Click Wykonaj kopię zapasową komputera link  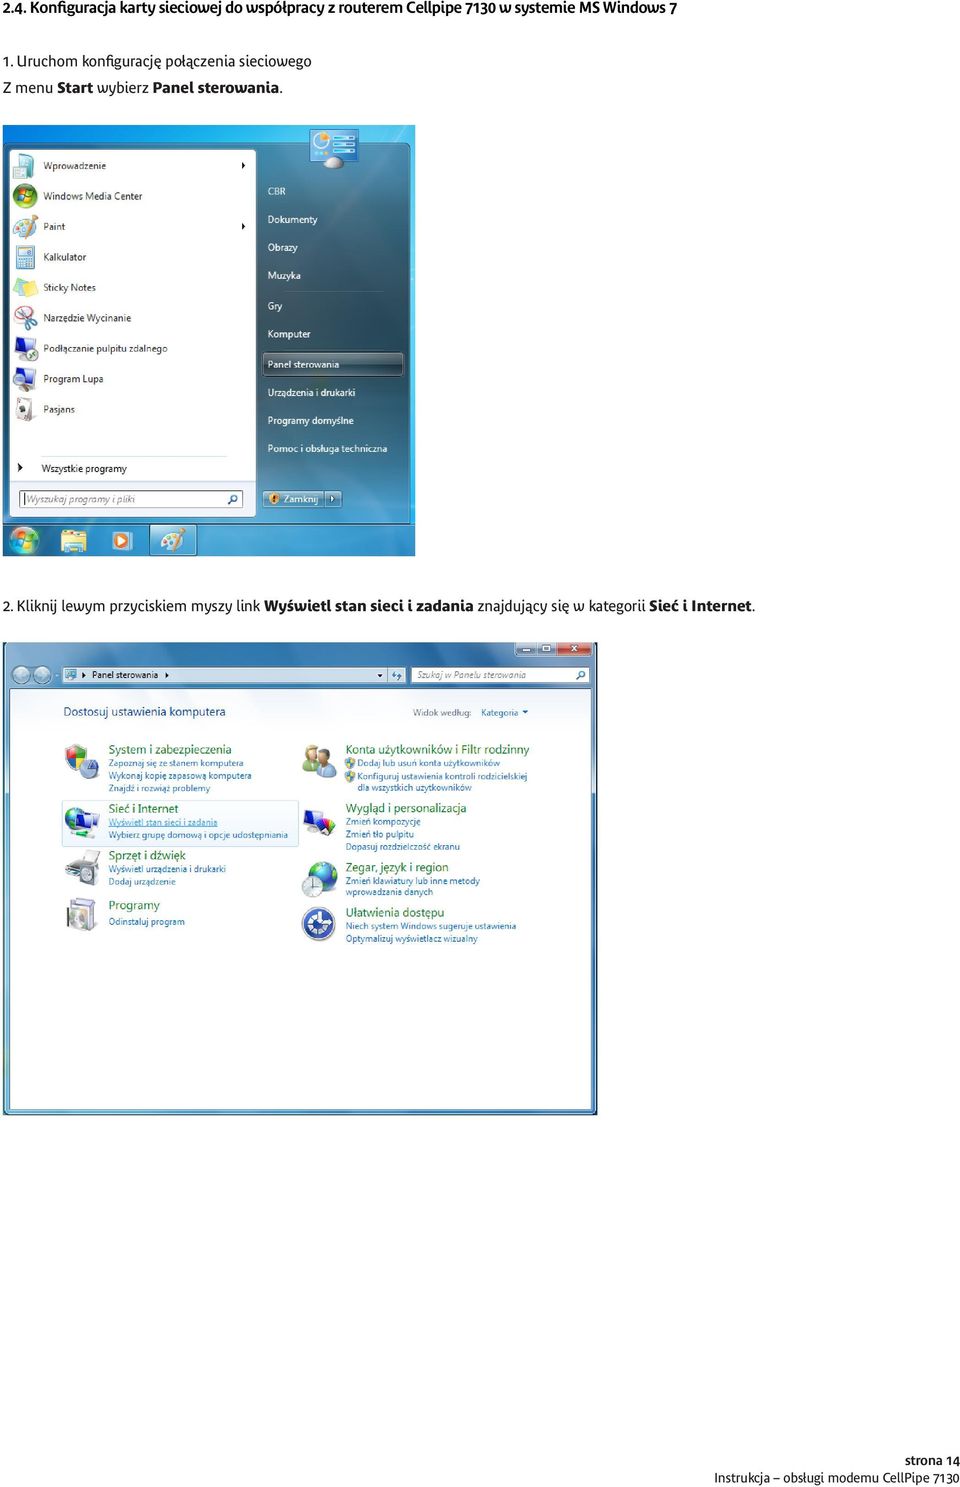tap(180, 776)
